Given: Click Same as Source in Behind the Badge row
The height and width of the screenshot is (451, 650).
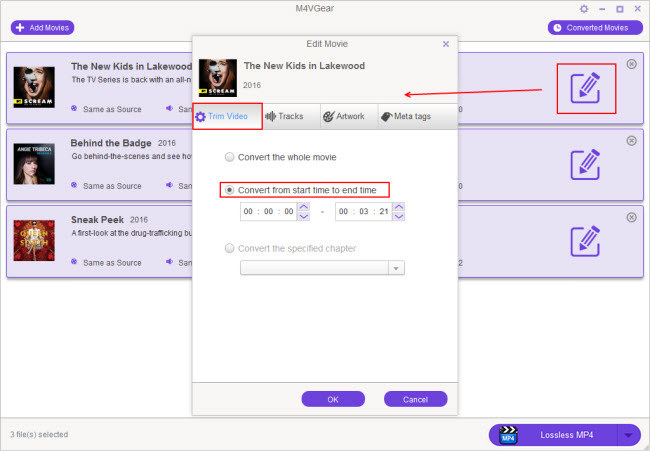Looking at the screenshot, I should coord(112,186).
